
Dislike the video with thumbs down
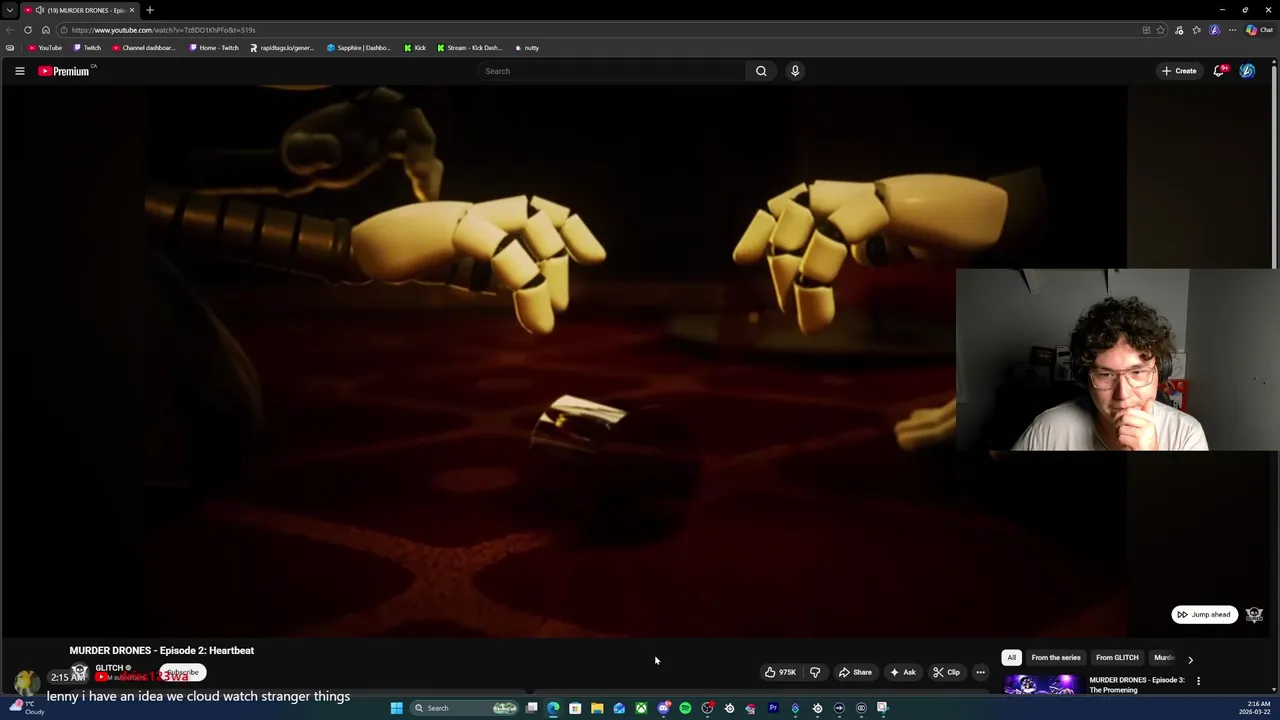point(815,672)
